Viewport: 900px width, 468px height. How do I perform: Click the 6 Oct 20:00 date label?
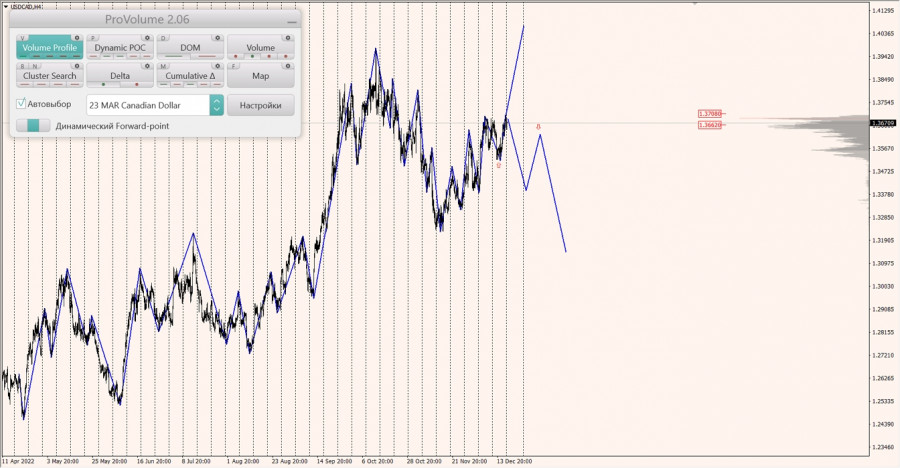click(x=378, y=461)
